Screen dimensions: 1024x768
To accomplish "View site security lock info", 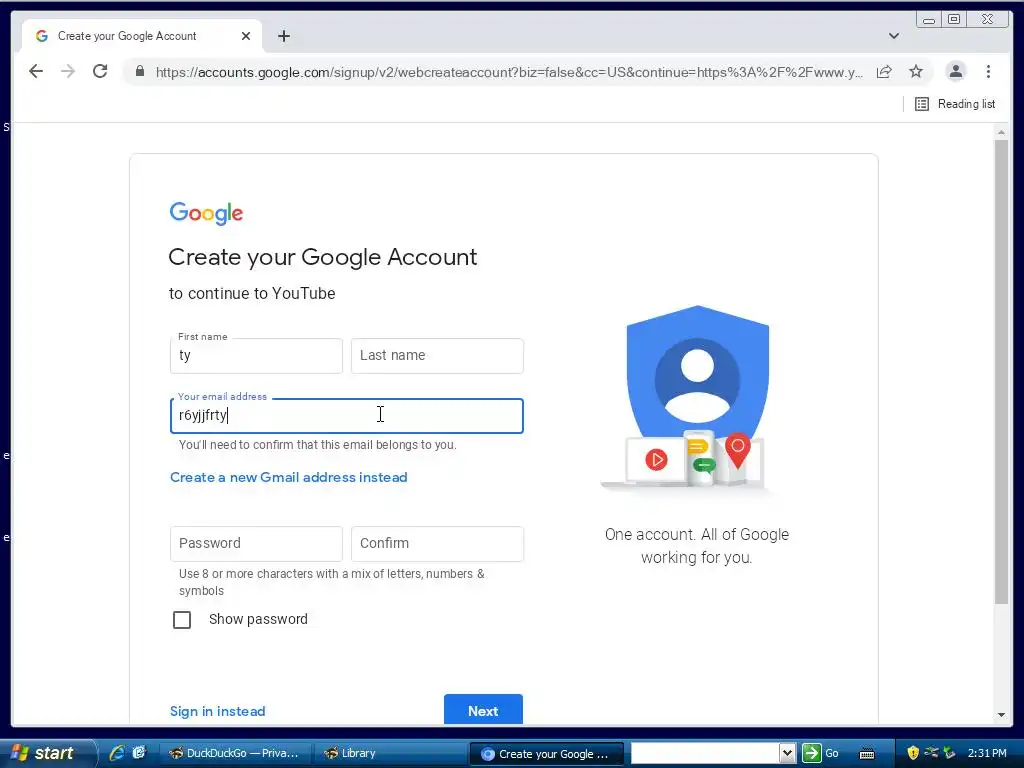I will point(140,71).
